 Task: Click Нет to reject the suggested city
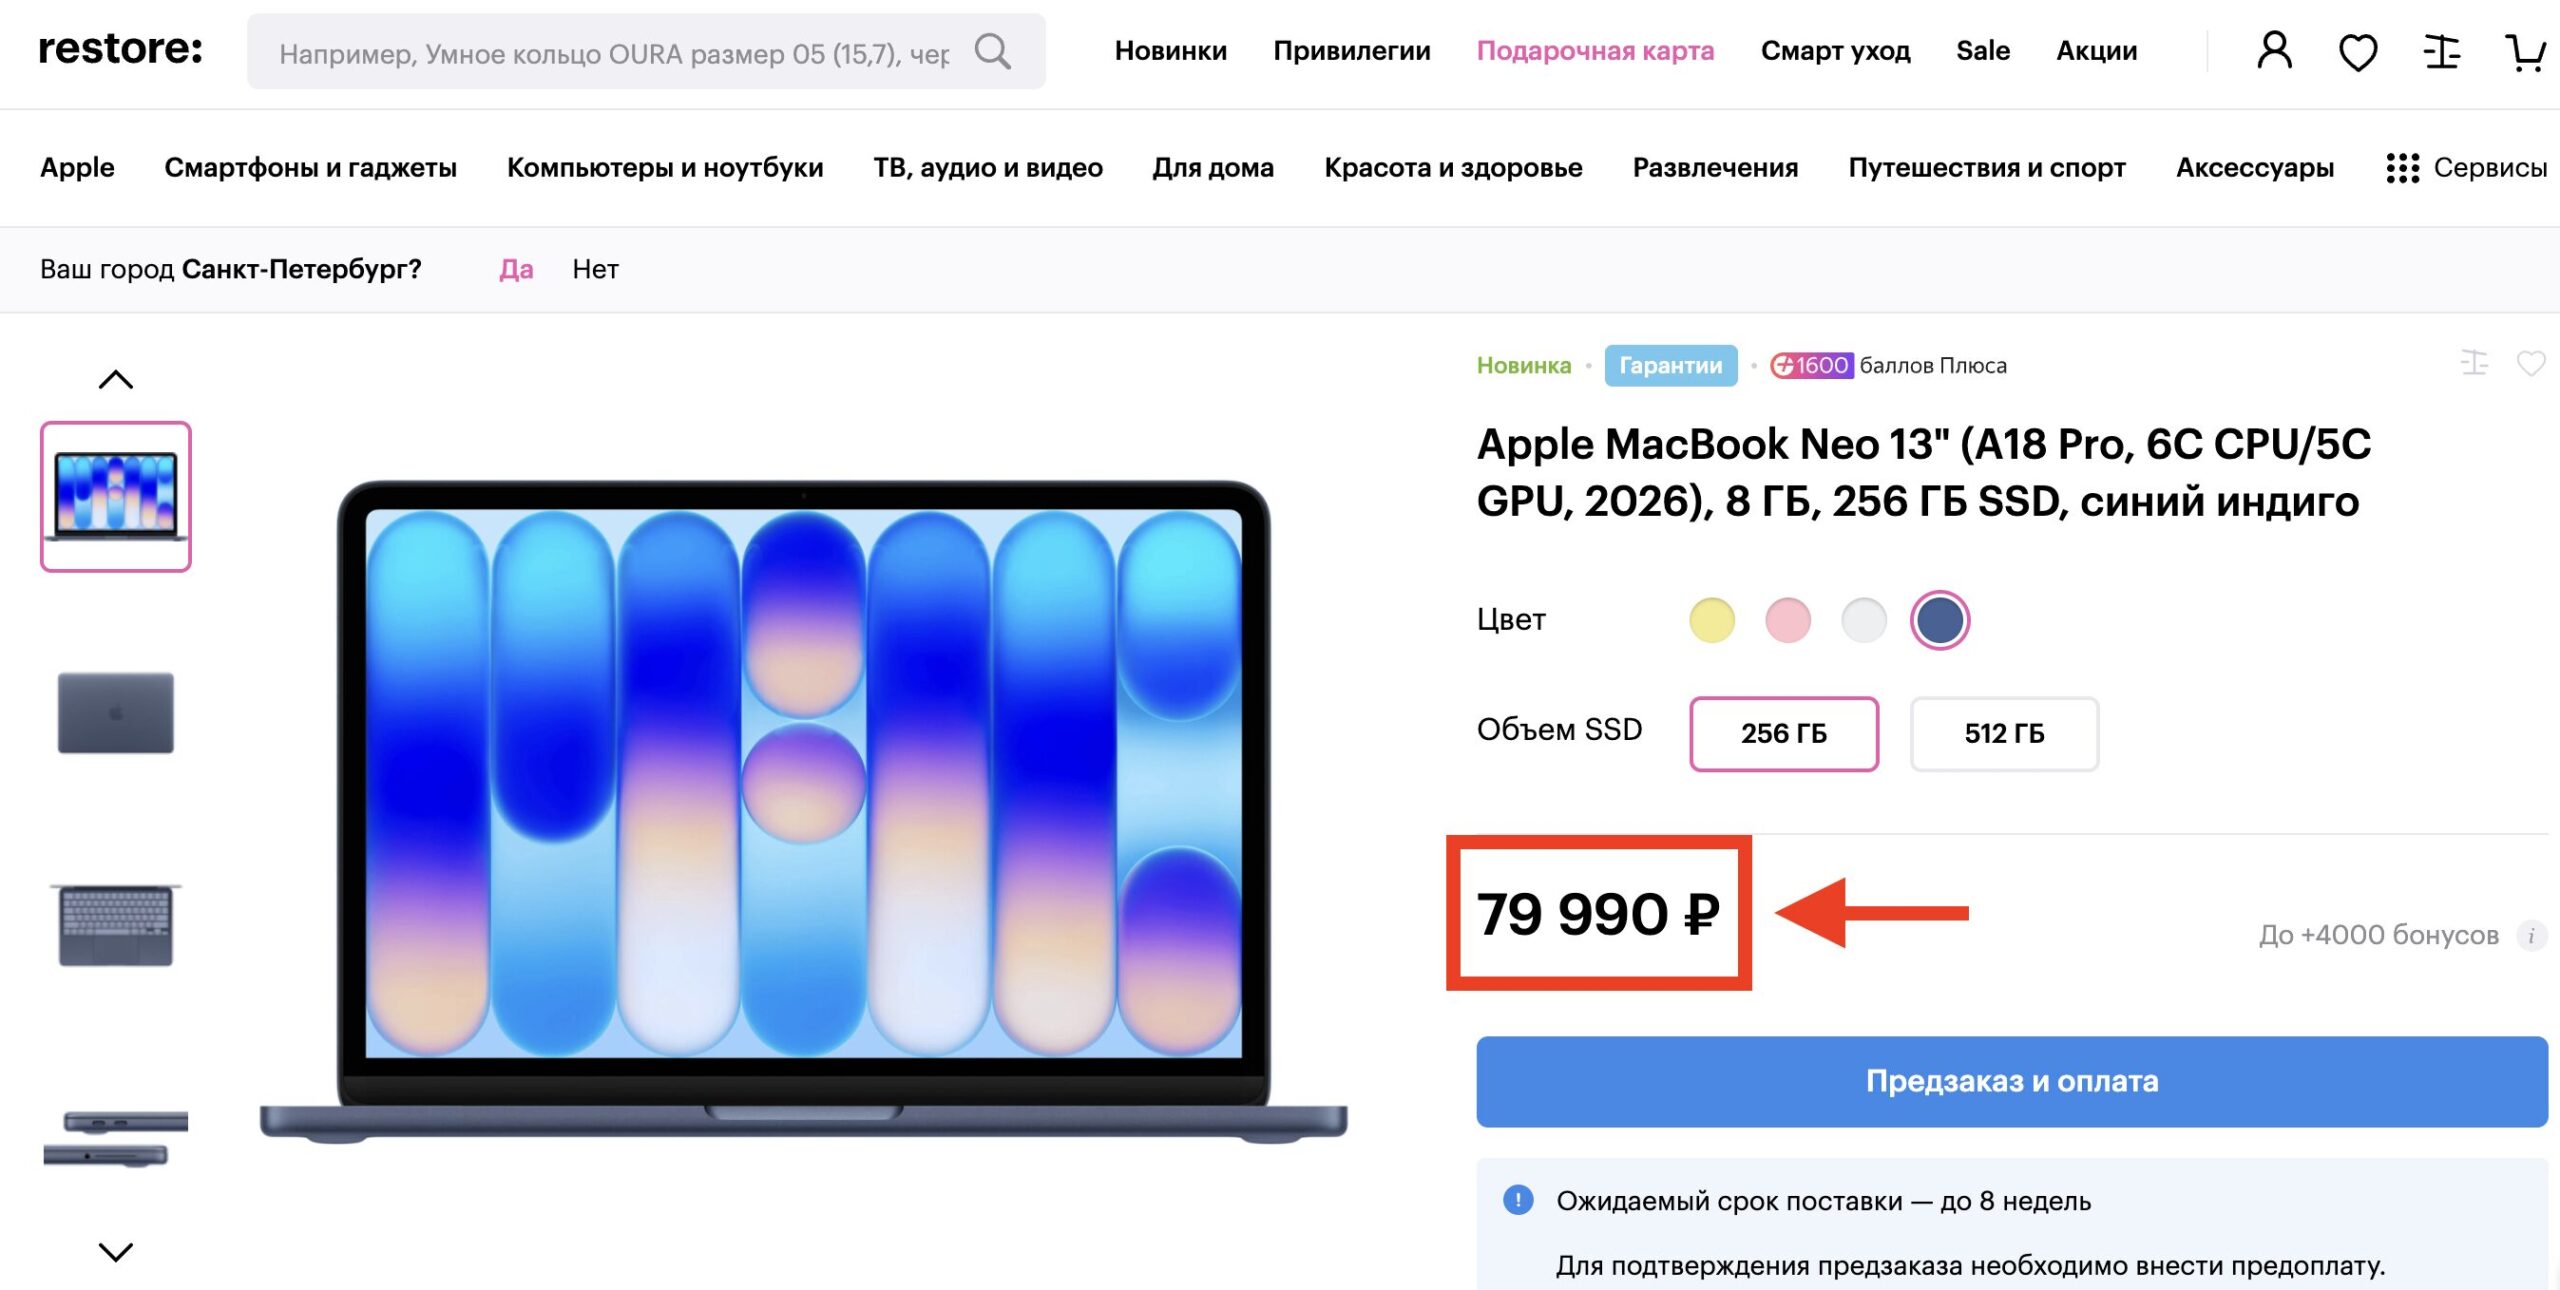pyautogui.click(x=596, y=269)
